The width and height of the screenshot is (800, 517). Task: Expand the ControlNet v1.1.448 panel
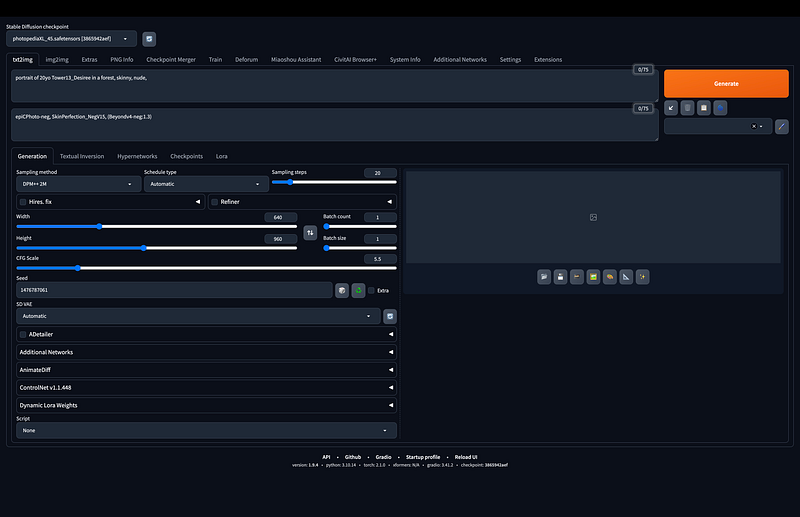[206, 387]
